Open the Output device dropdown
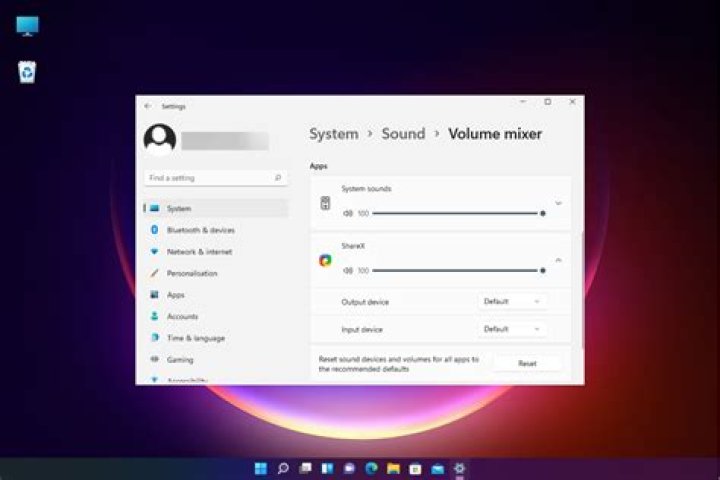Viewport: 720px width, 480px height. tap(512, 301)
